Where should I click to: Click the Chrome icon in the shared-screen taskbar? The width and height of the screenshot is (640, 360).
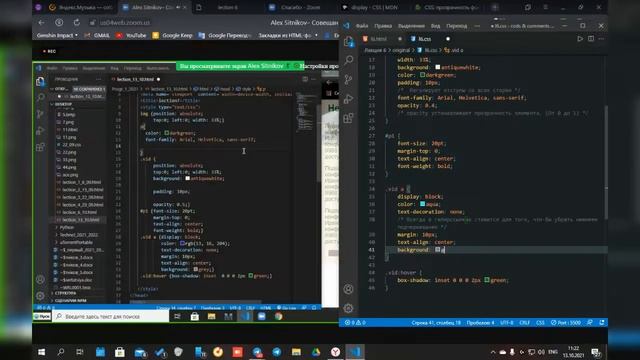278,316
